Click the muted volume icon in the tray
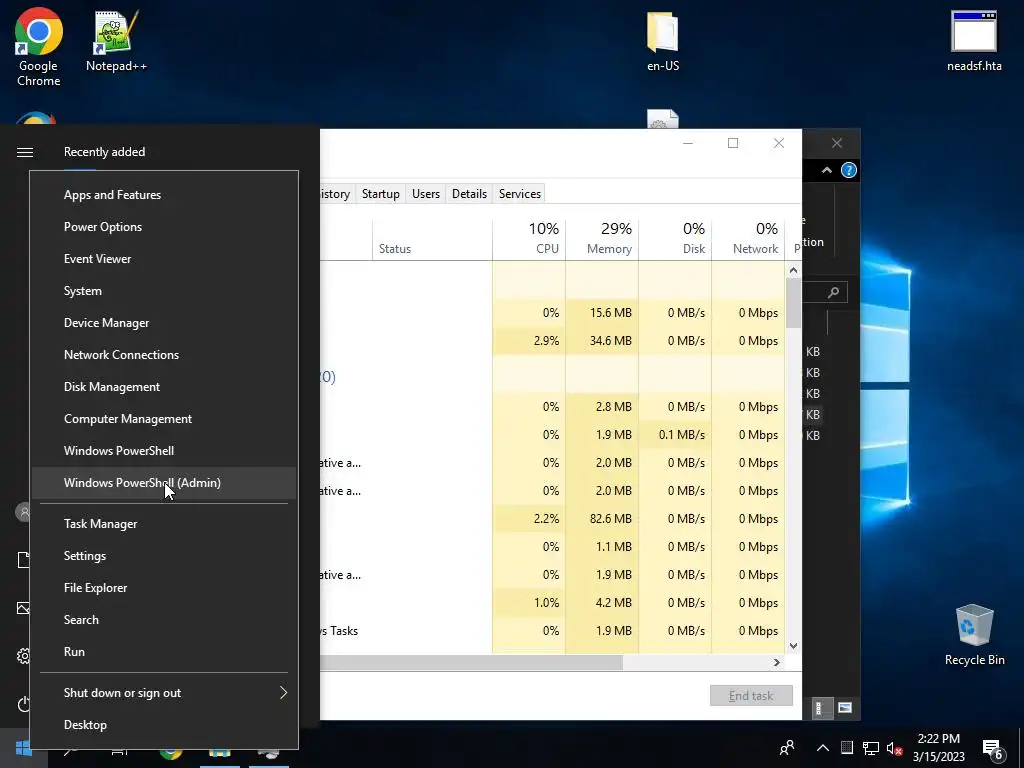 pos(894,748)
